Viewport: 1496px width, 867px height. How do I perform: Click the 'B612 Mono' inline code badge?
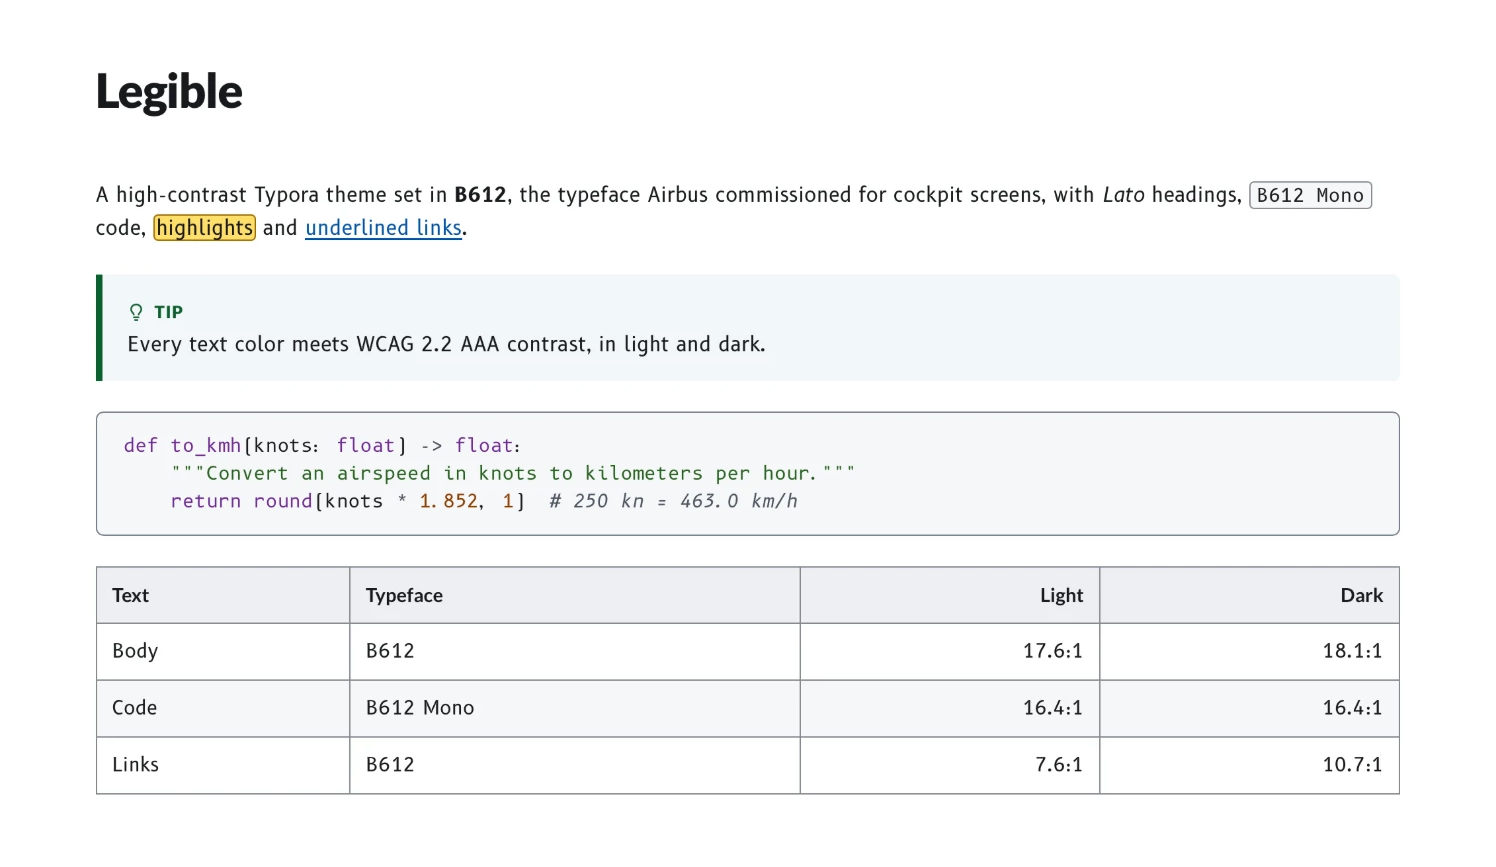pyautogui.click(x=1310, y=195)
